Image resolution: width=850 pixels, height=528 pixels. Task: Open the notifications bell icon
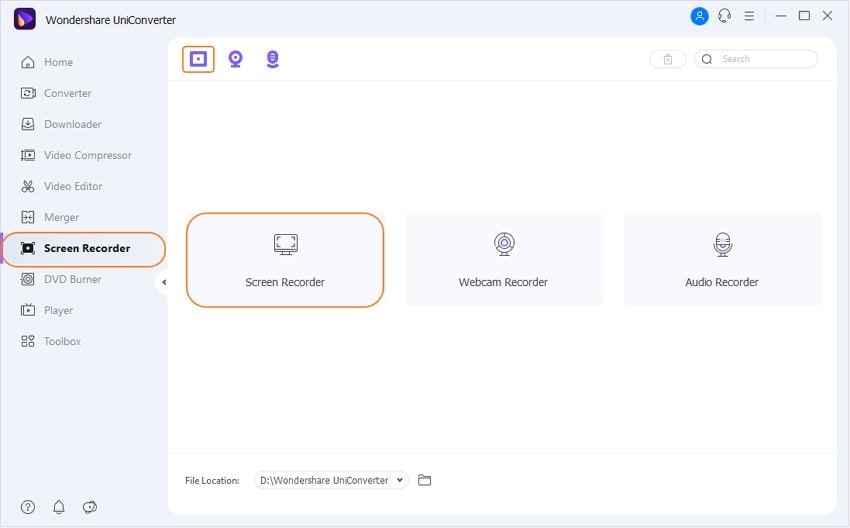pos(59,507)
